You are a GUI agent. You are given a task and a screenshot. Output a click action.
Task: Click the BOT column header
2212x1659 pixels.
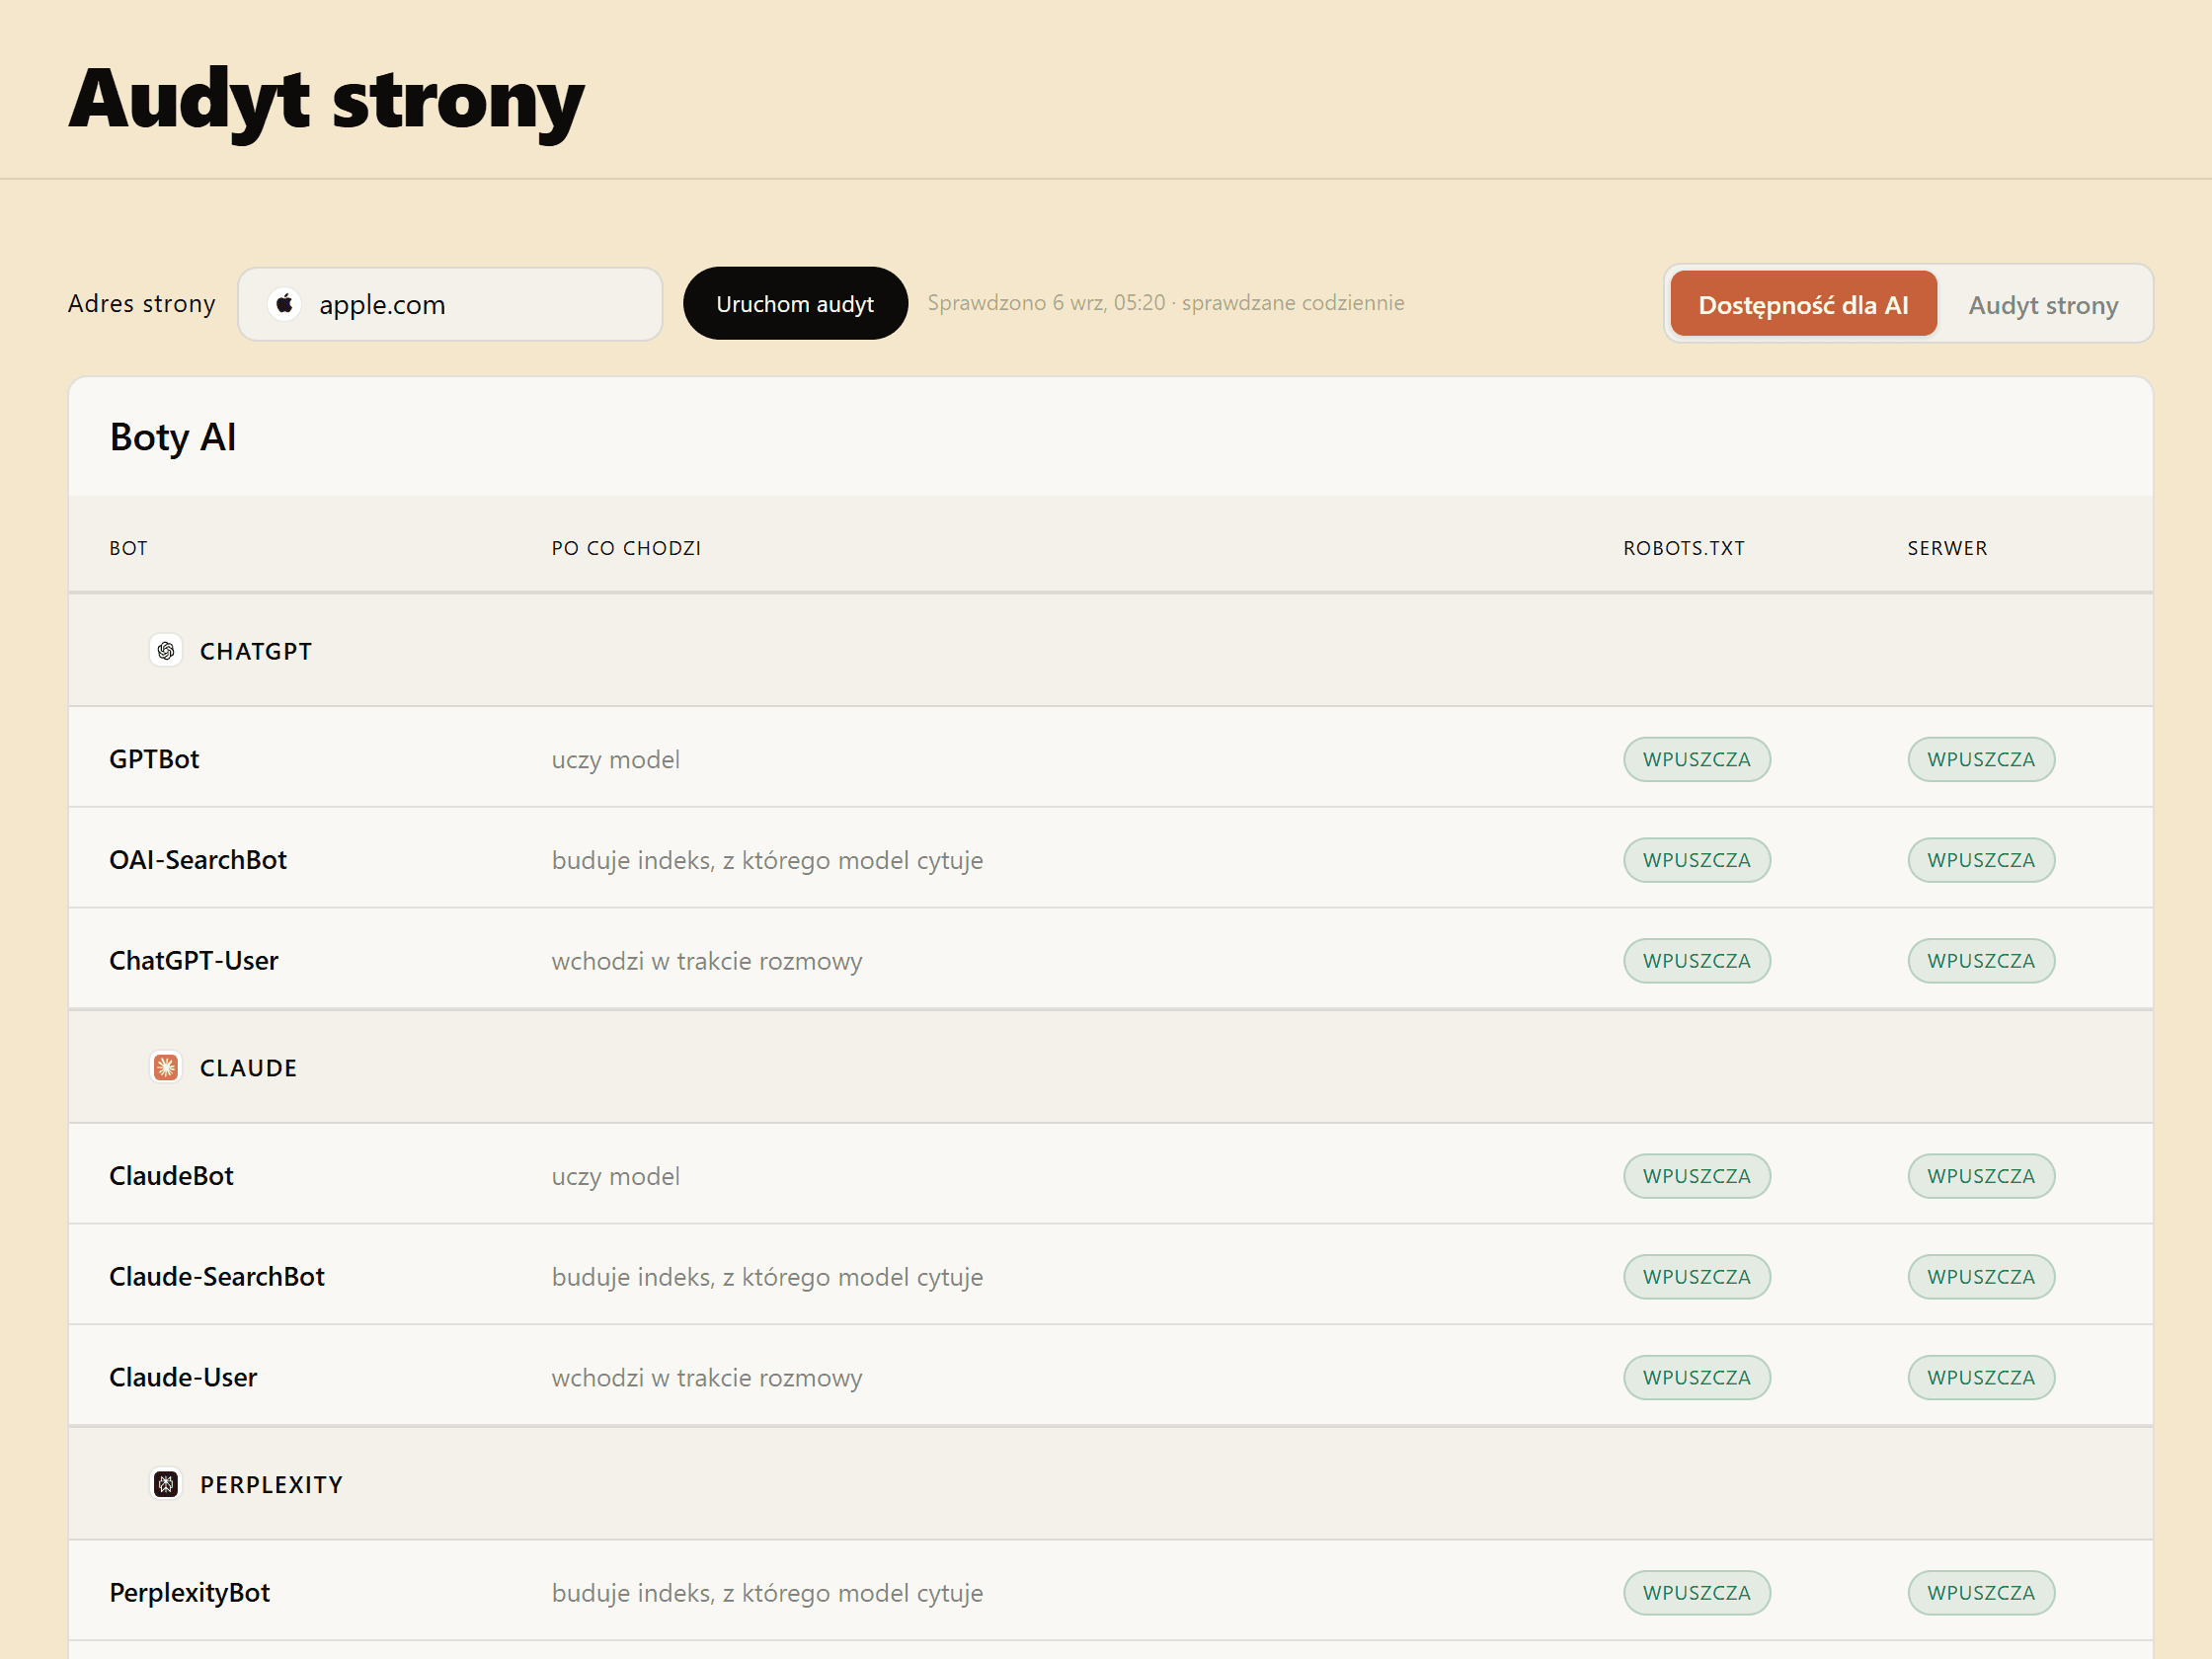[128, 548]
